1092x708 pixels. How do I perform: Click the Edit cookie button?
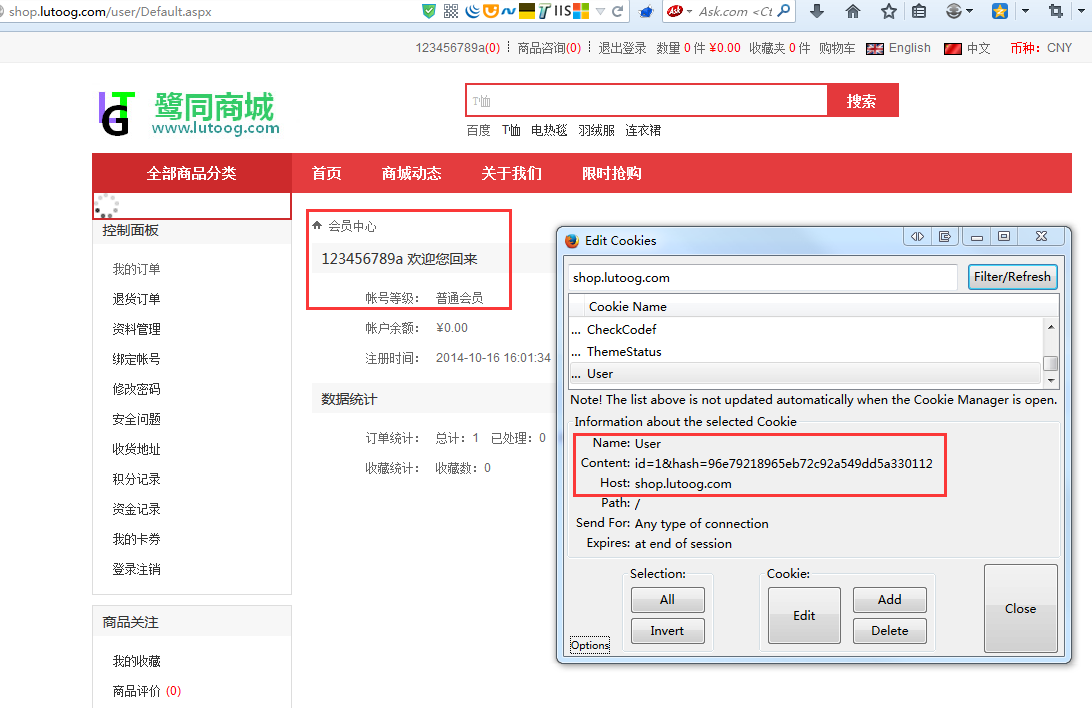coord(804,615)
